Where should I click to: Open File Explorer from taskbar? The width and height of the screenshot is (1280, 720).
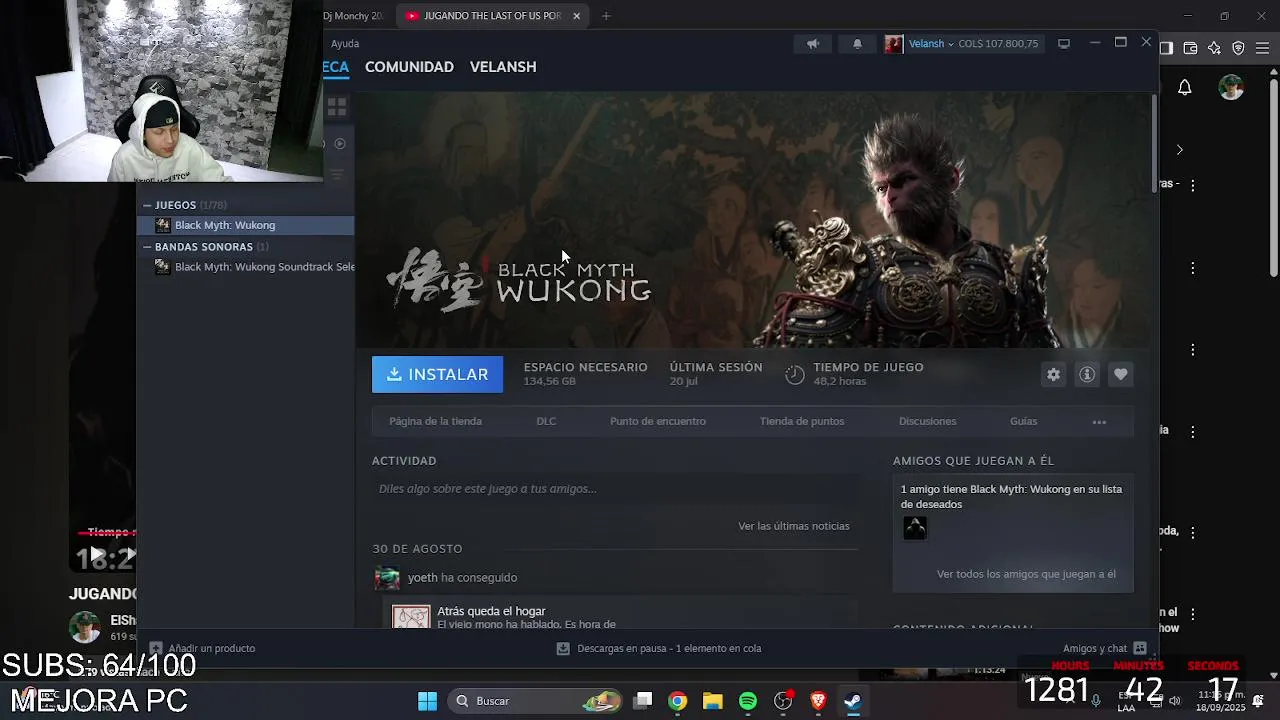click(713, 701)
